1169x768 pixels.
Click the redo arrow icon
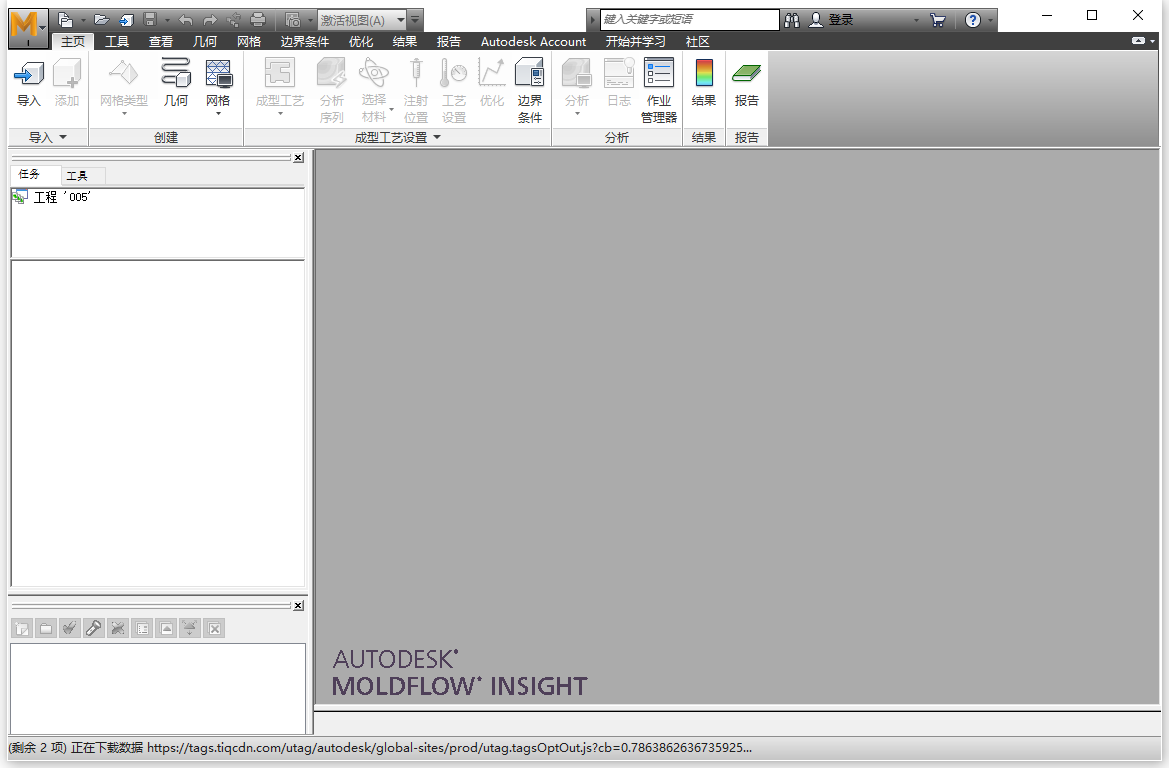coord(210,20)
